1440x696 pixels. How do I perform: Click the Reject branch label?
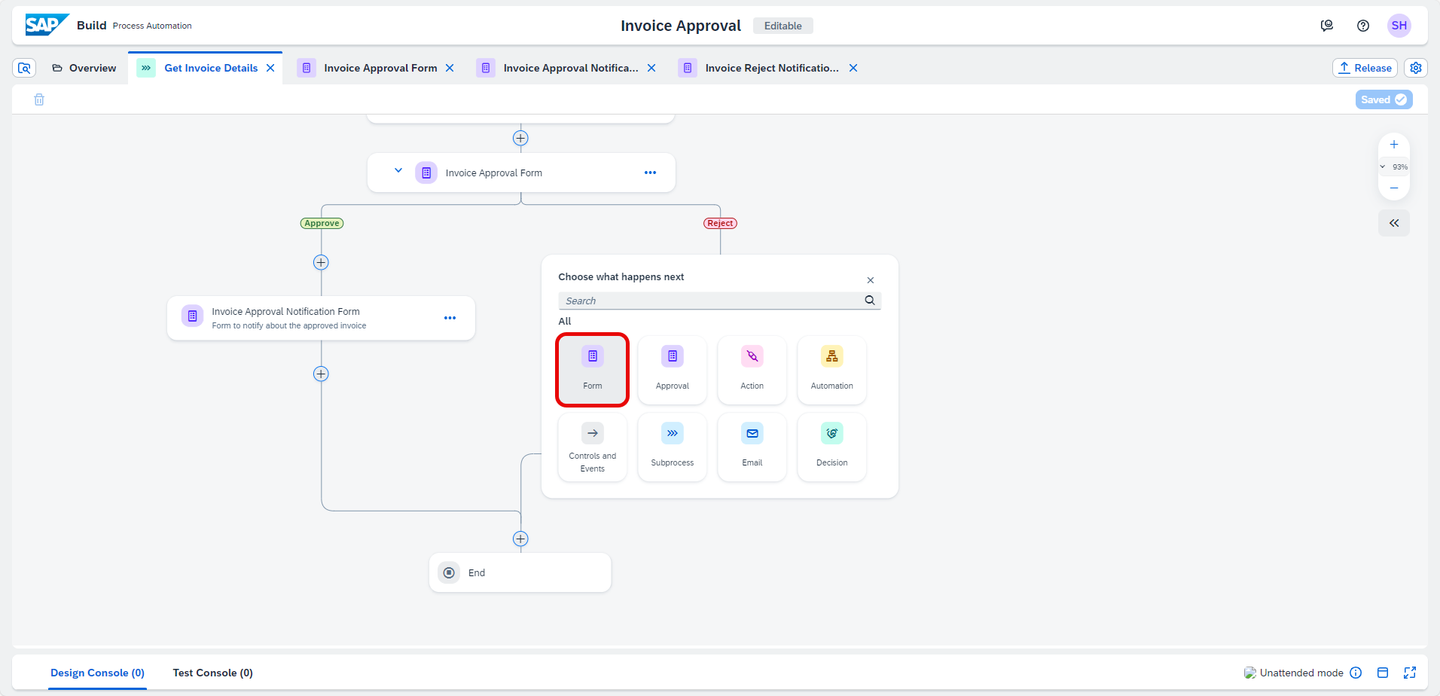(720, 223)
